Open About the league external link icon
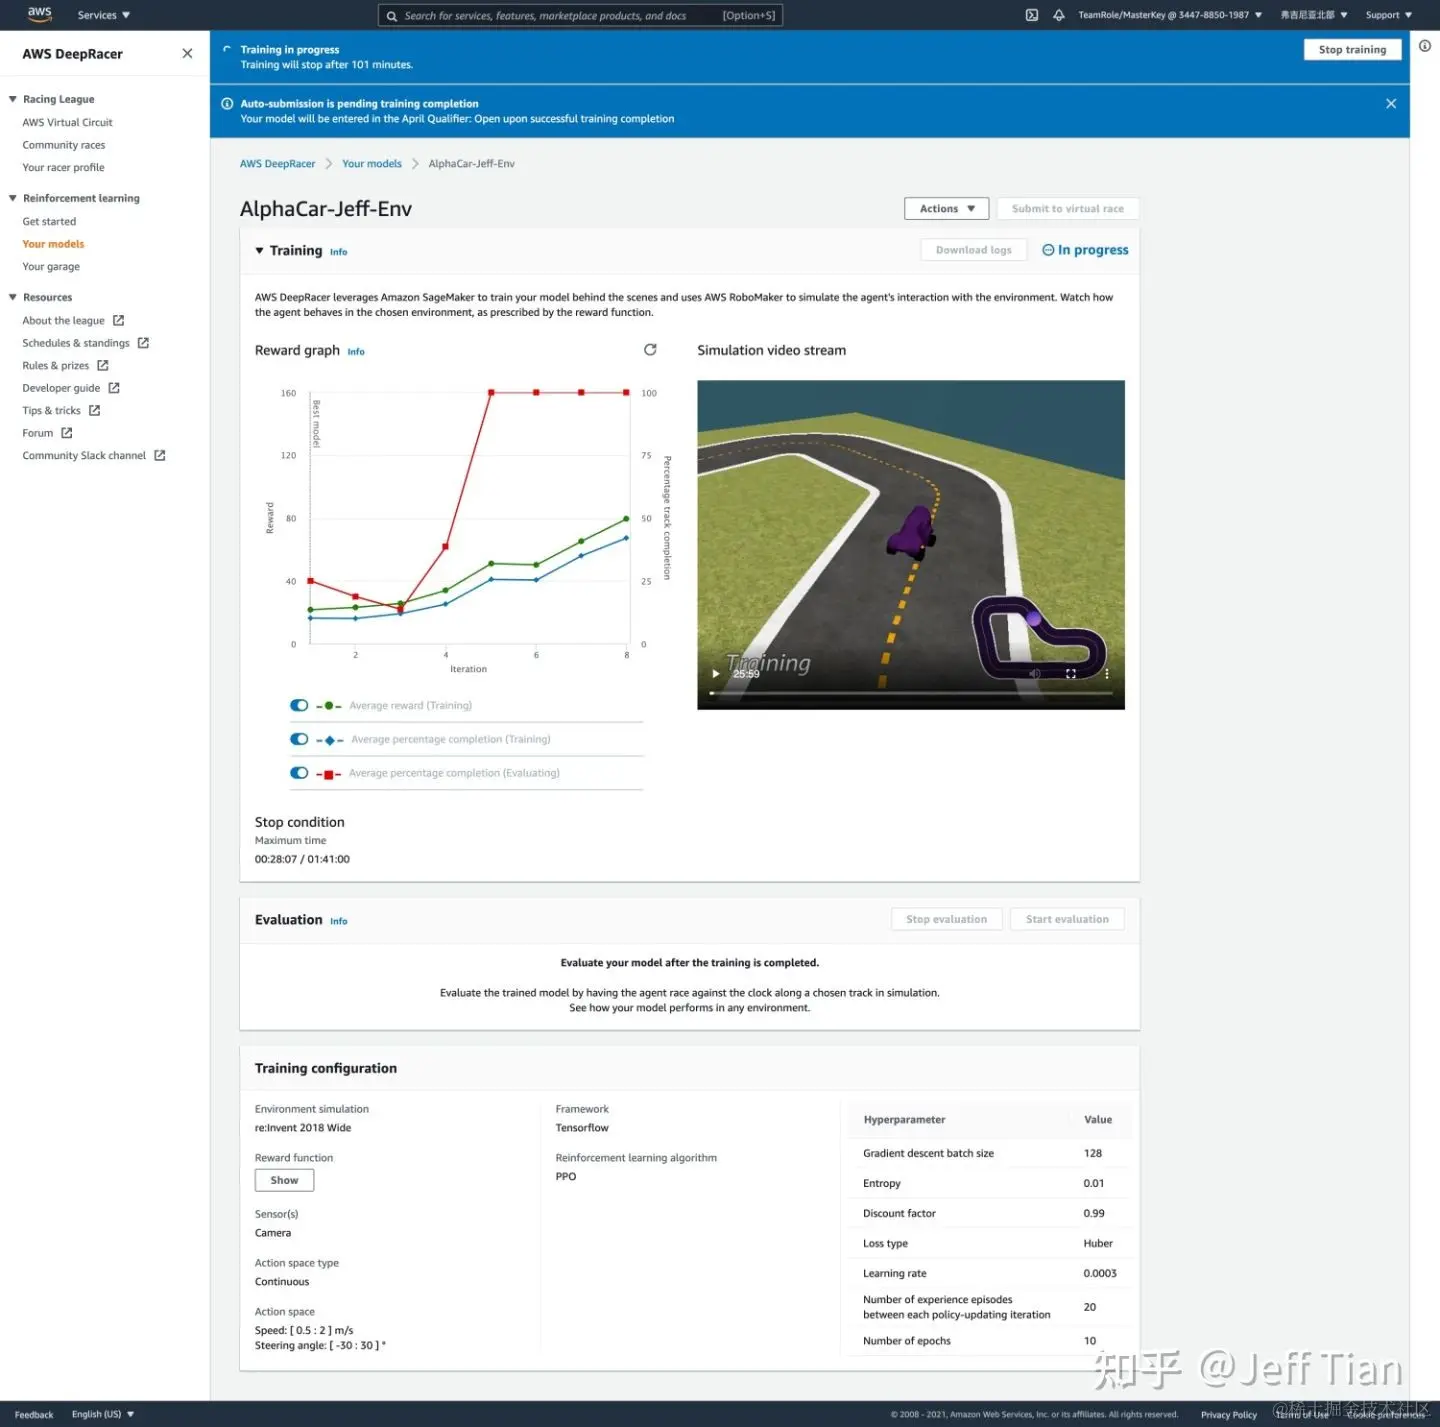Viewport: 1440px width, 1427px height. pyautogui.click(x=119, y=320)
